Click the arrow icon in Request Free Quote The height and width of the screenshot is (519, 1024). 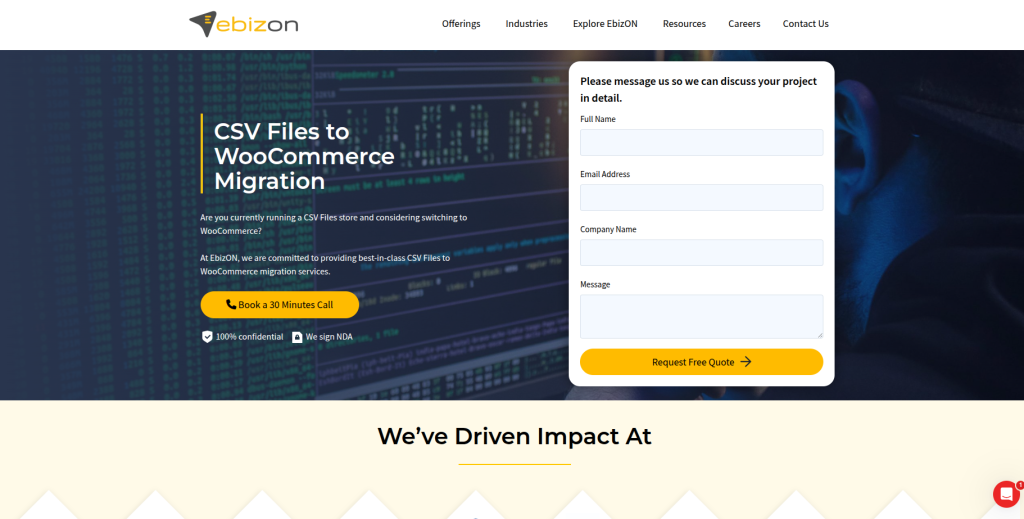click(x=746, y=362)
